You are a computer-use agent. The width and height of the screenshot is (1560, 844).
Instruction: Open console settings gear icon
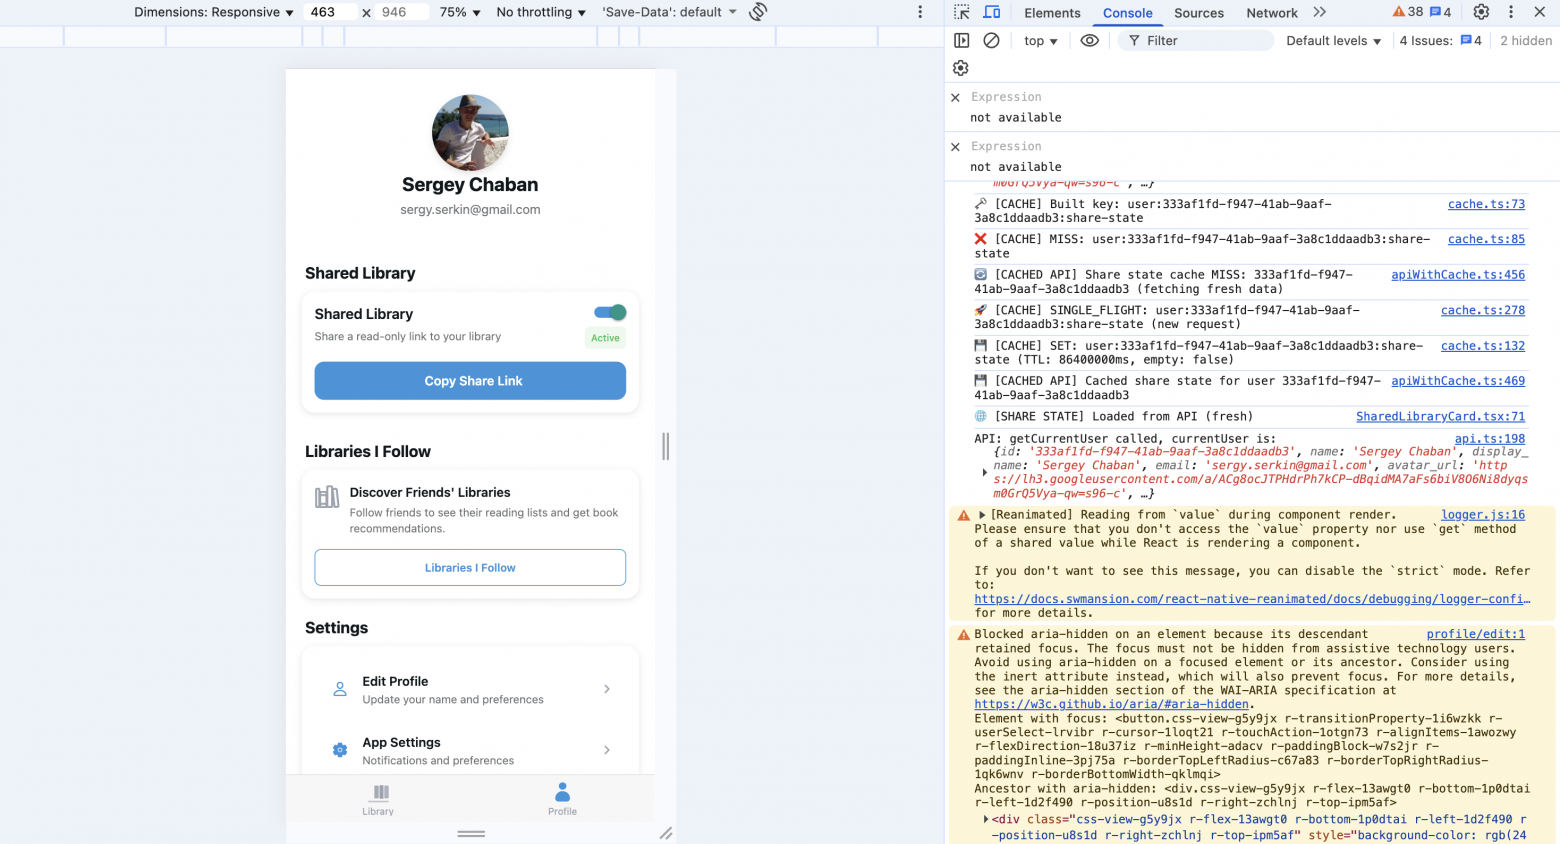click(961, 68)
